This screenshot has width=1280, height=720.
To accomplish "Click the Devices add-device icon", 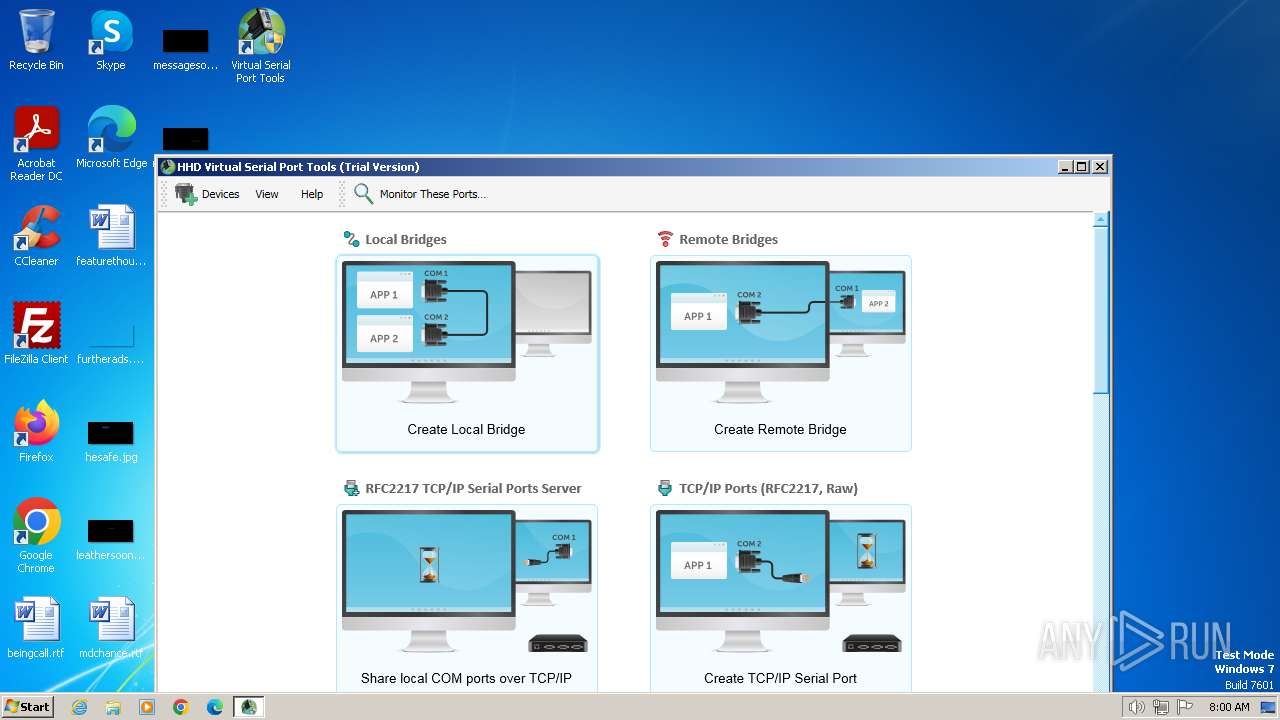I will (x=186, y=194).
